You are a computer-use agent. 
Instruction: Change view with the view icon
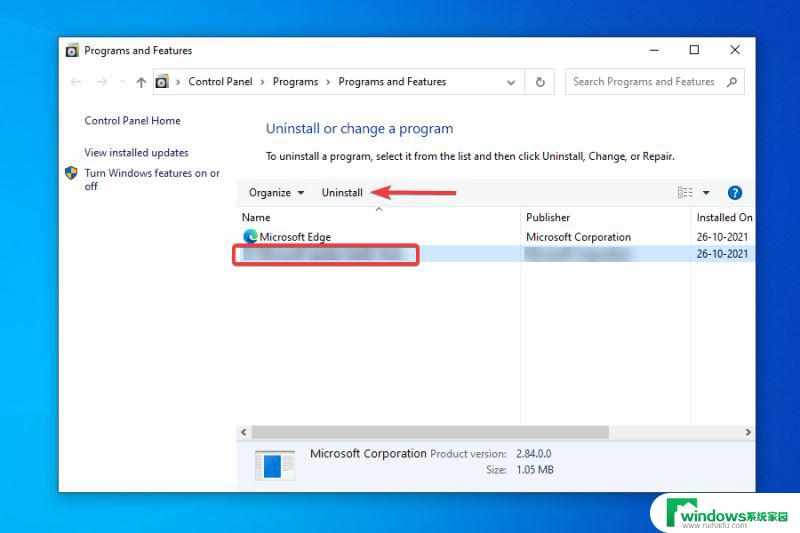(685, 193)
